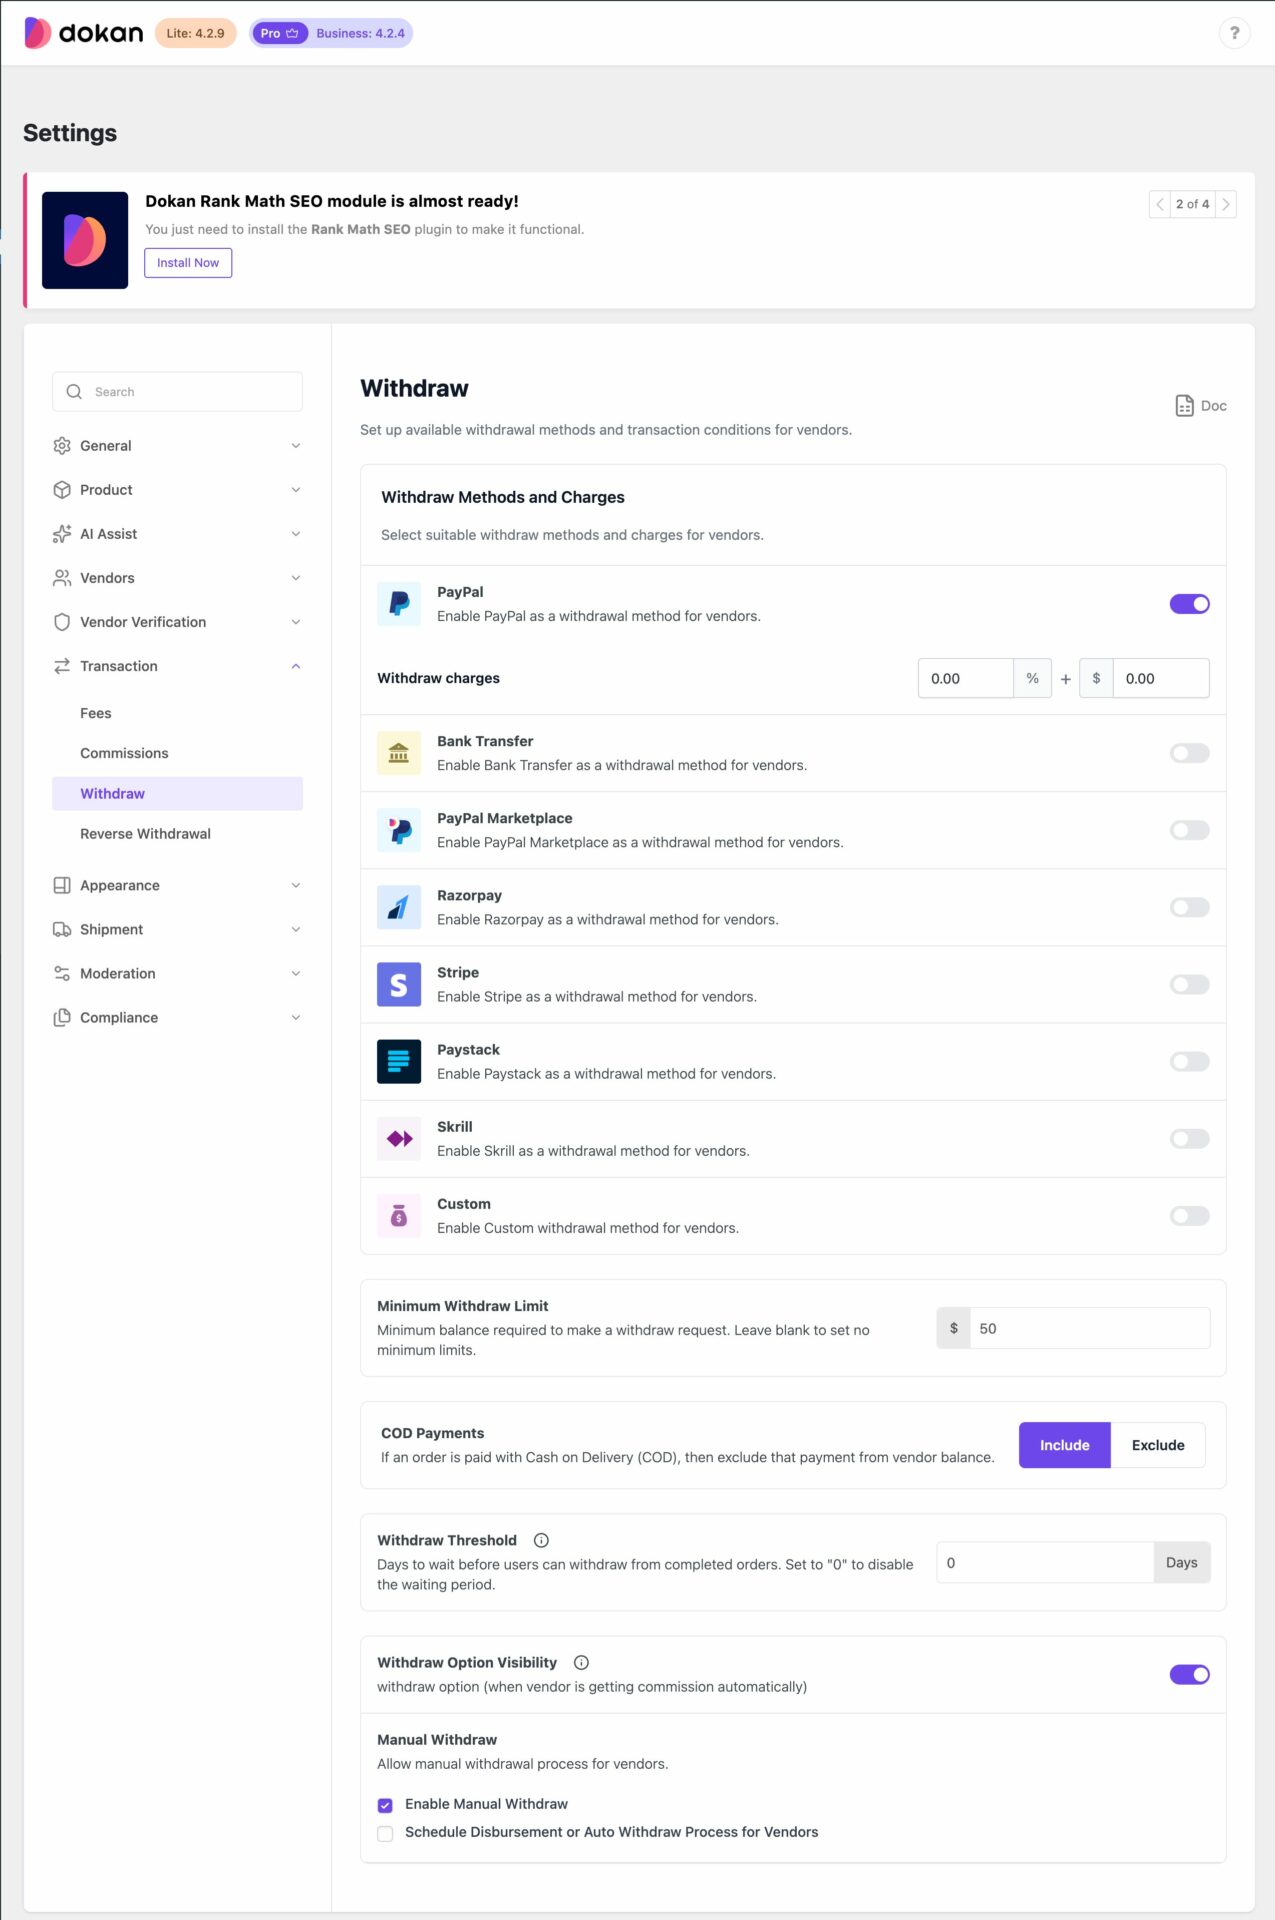Viewport: 1275px width, 1920px height.
Task: Click the PayPal logo icon
Action: coord(399,604)
